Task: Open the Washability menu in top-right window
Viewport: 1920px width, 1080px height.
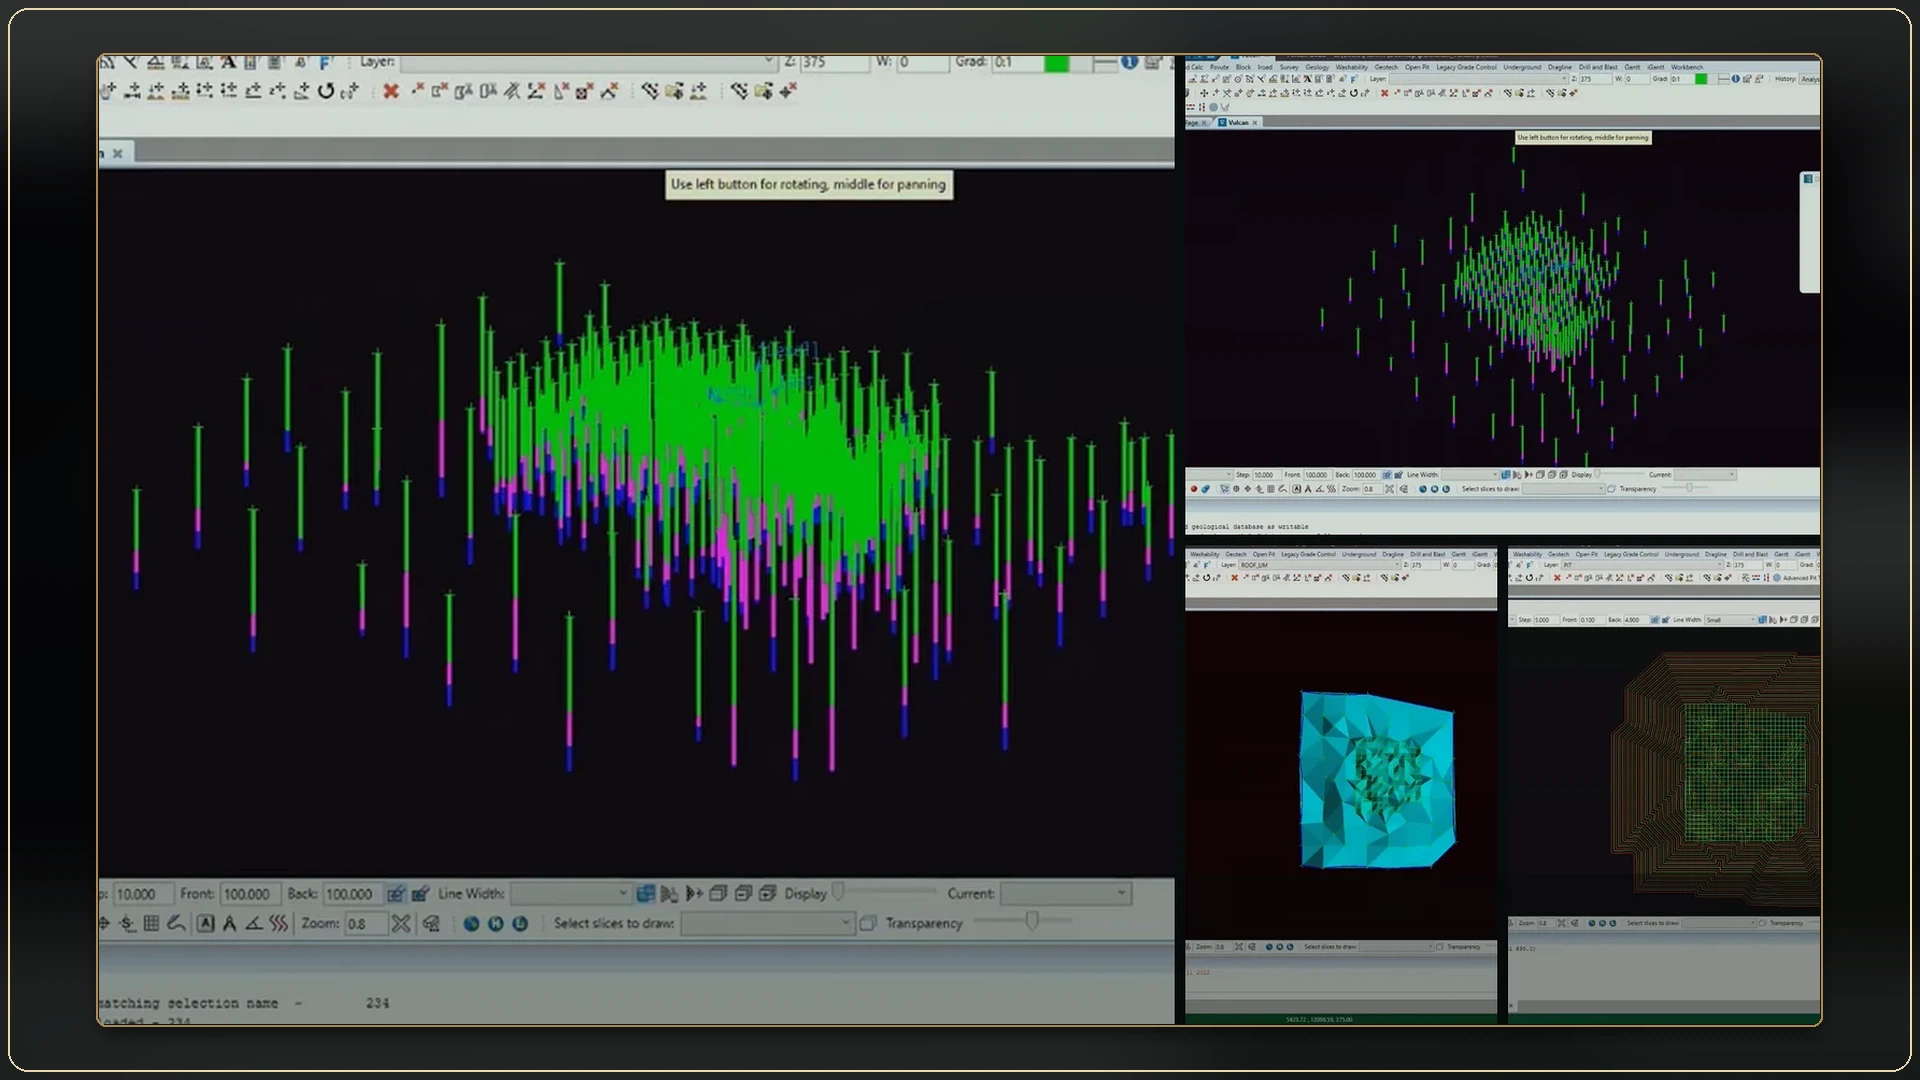Action: click(1351, 67)
